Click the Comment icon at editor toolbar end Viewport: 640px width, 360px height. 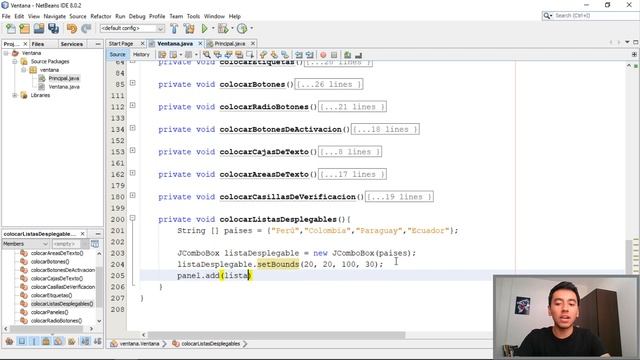(x=358, y=55)
